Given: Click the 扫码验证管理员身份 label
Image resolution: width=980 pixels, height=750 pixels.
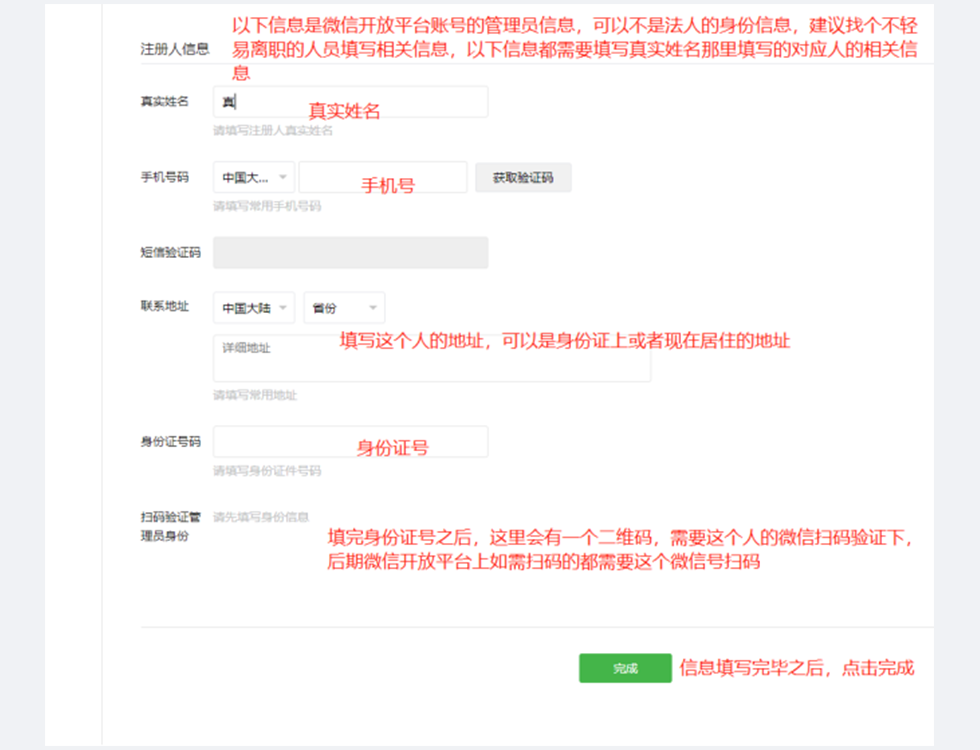Looking at the screenshot, I should [x=171, y=526].
